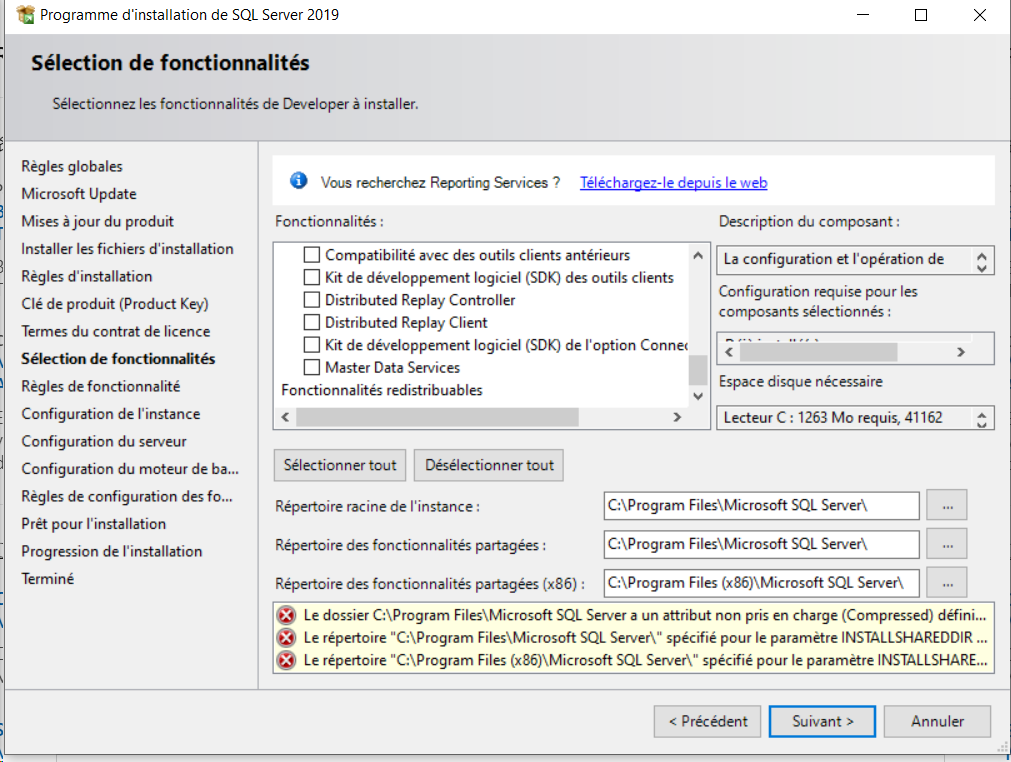Select the Terminé step

pyautogui.click(x=48, y=579)
